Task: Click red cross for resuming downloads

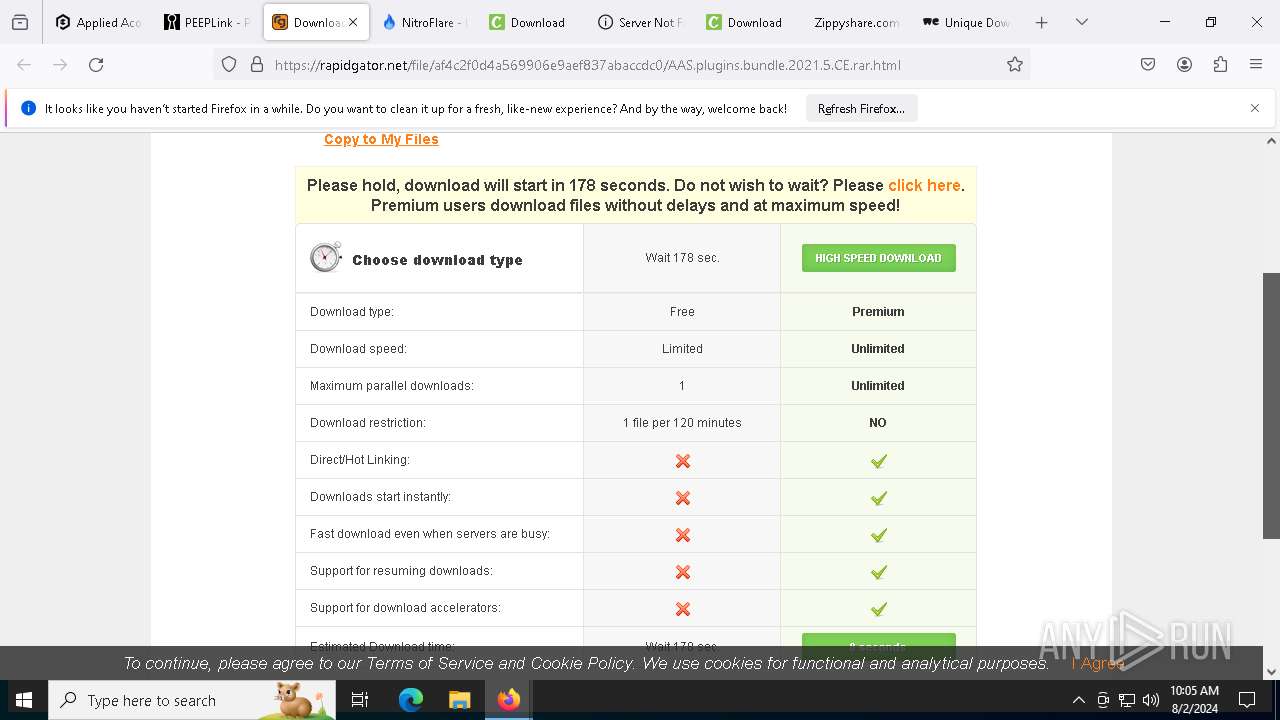Action: pyautogui.click(x=682, y=572)
